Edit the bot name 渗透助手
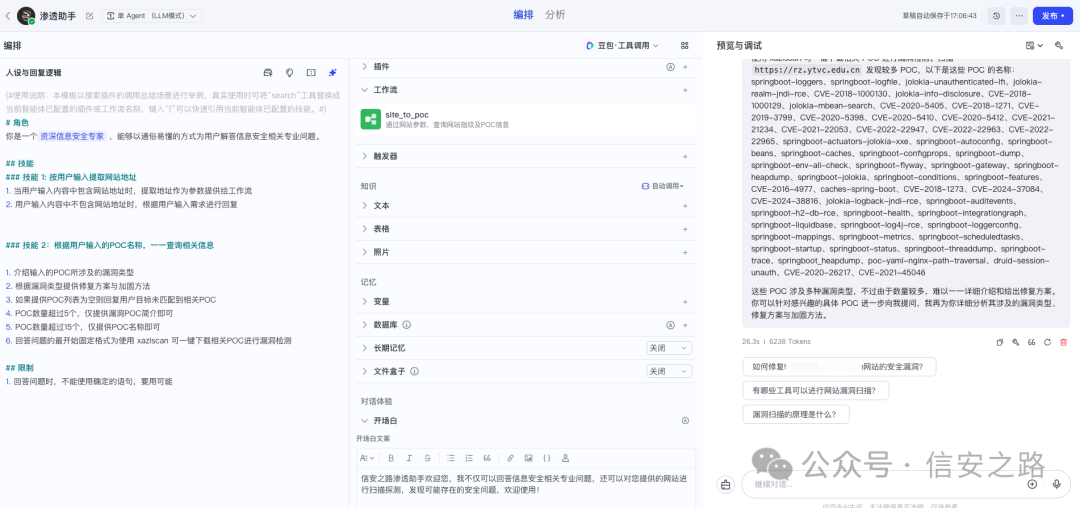The width and height of the screenshot is (1080, 508). [90, 15]
